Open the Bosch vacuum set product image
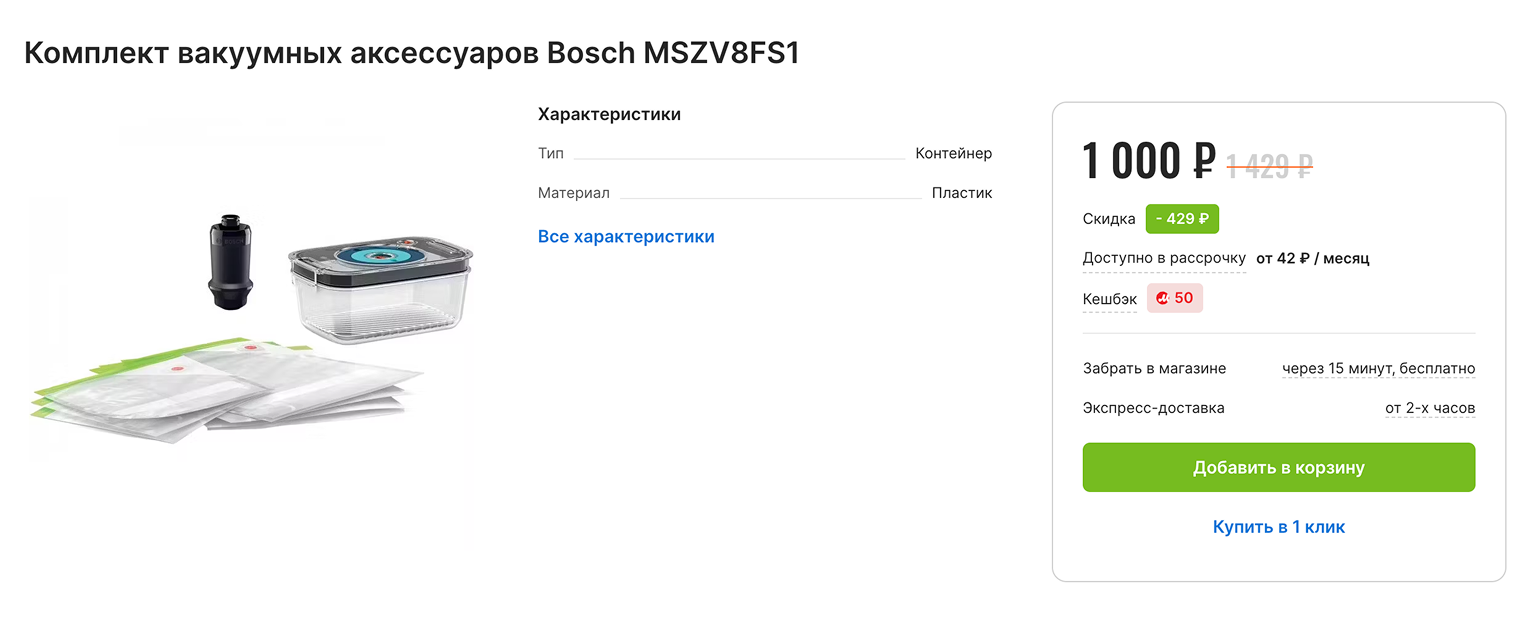The image size is (1540, 642). (x=250, y=330)
